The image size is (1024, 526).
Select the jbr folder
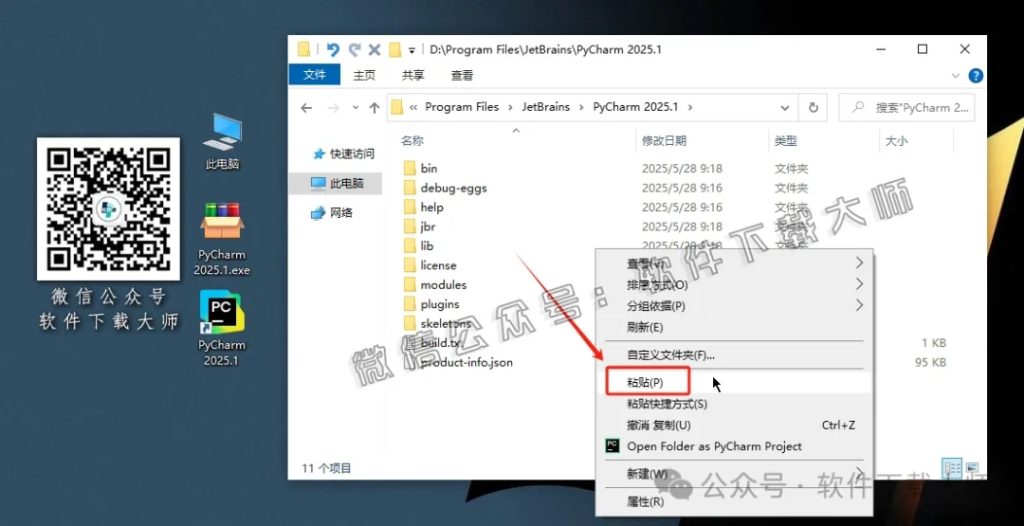click(x=419, y=227)
